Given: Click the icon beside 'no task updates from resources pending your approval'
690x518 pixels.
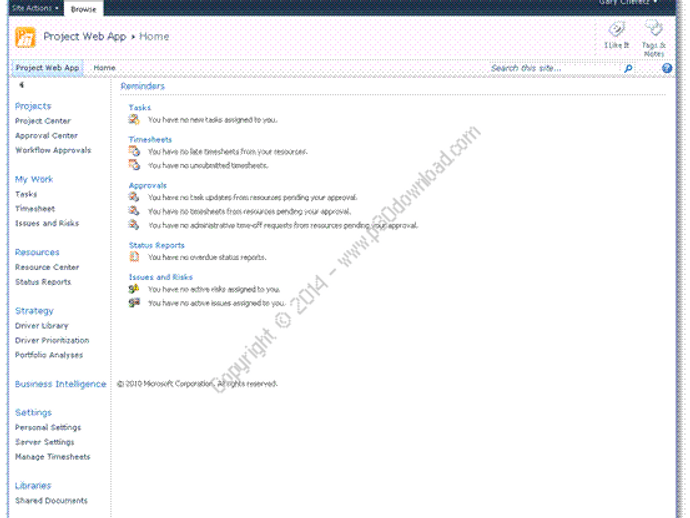Looking at the screenshot, I should 134,197.
